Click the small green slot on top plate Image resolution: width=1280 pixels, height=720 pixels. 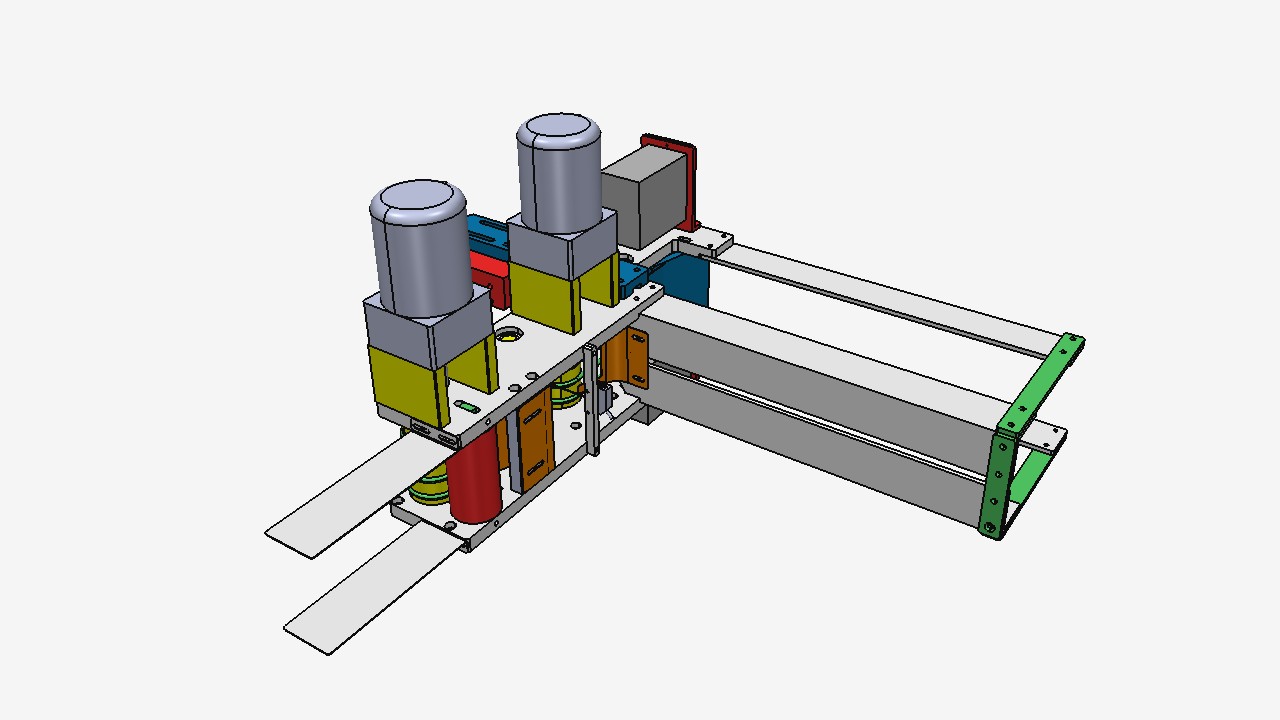[x=467, y=406]
